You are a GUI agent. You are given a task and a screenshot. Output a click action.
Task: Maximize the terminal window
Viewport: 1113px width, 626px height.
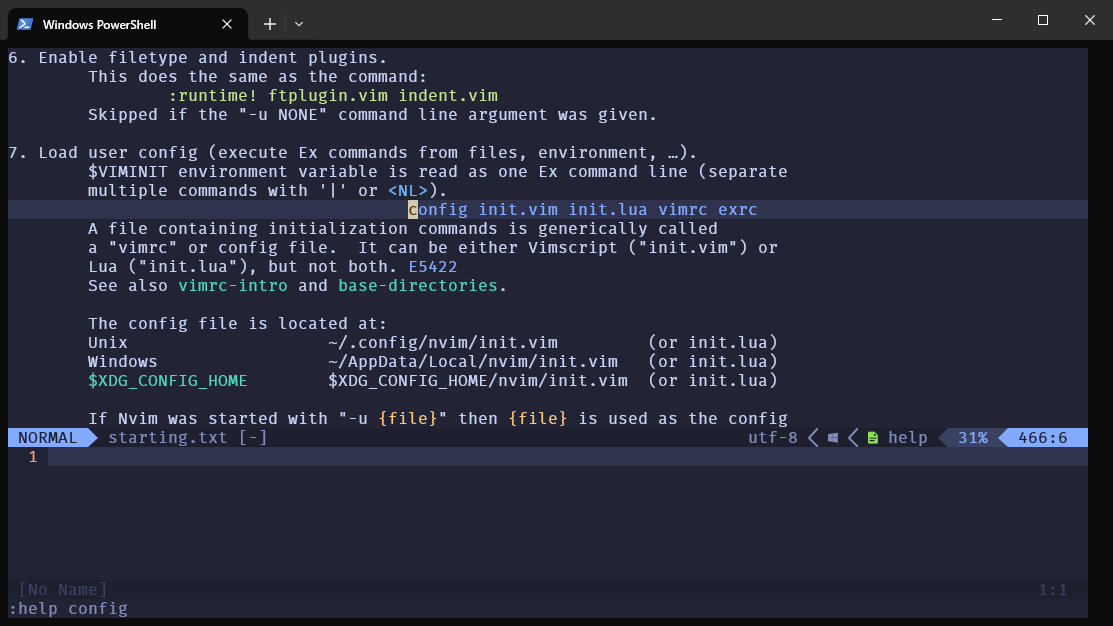pyautogui.click(x=1043, y=20)
